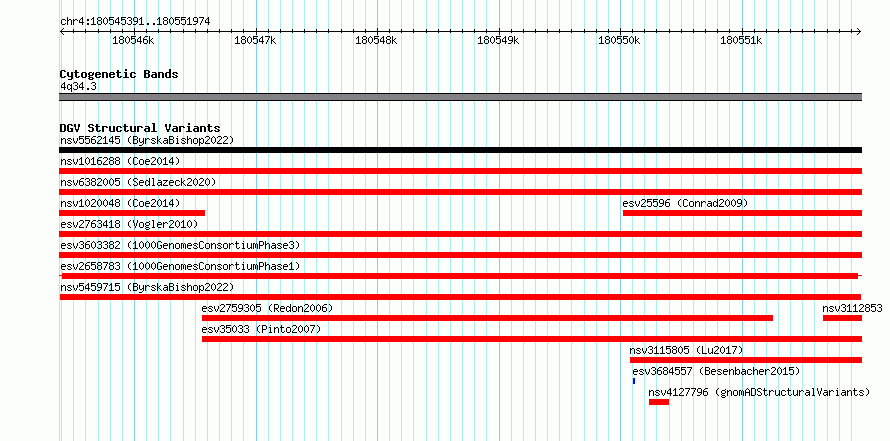The image size is (890, 441).
Task: Click the right arrowhead of the ruler
Action: pyautogui.click(x=859, y=31)
